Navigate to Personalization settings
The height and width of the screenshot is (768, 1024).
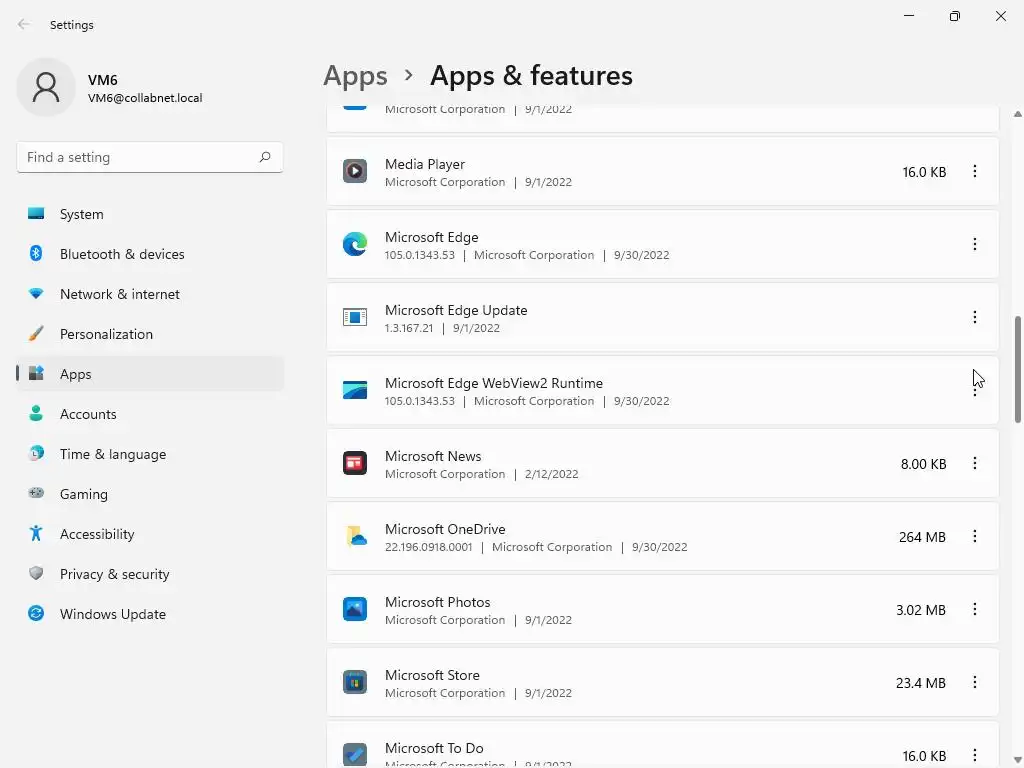pos(106,334)
